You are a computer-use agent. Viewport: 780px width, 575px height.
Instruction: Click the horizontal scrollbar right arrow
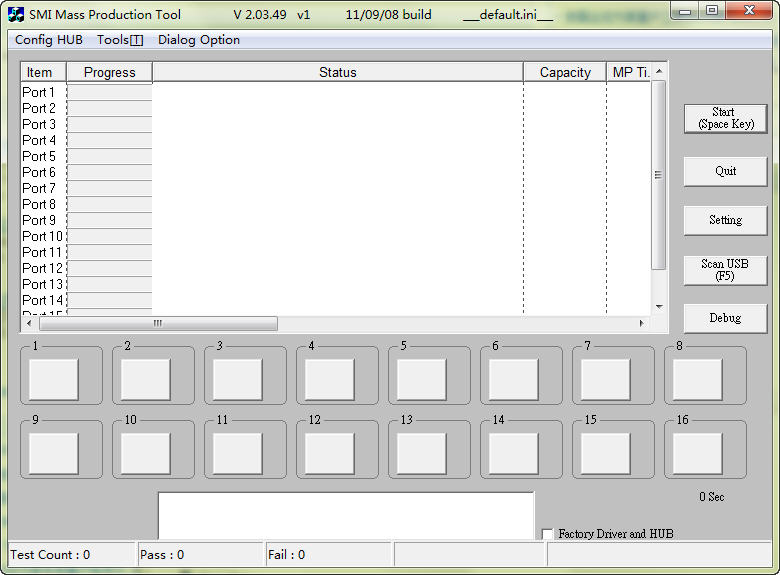(642, 324)
